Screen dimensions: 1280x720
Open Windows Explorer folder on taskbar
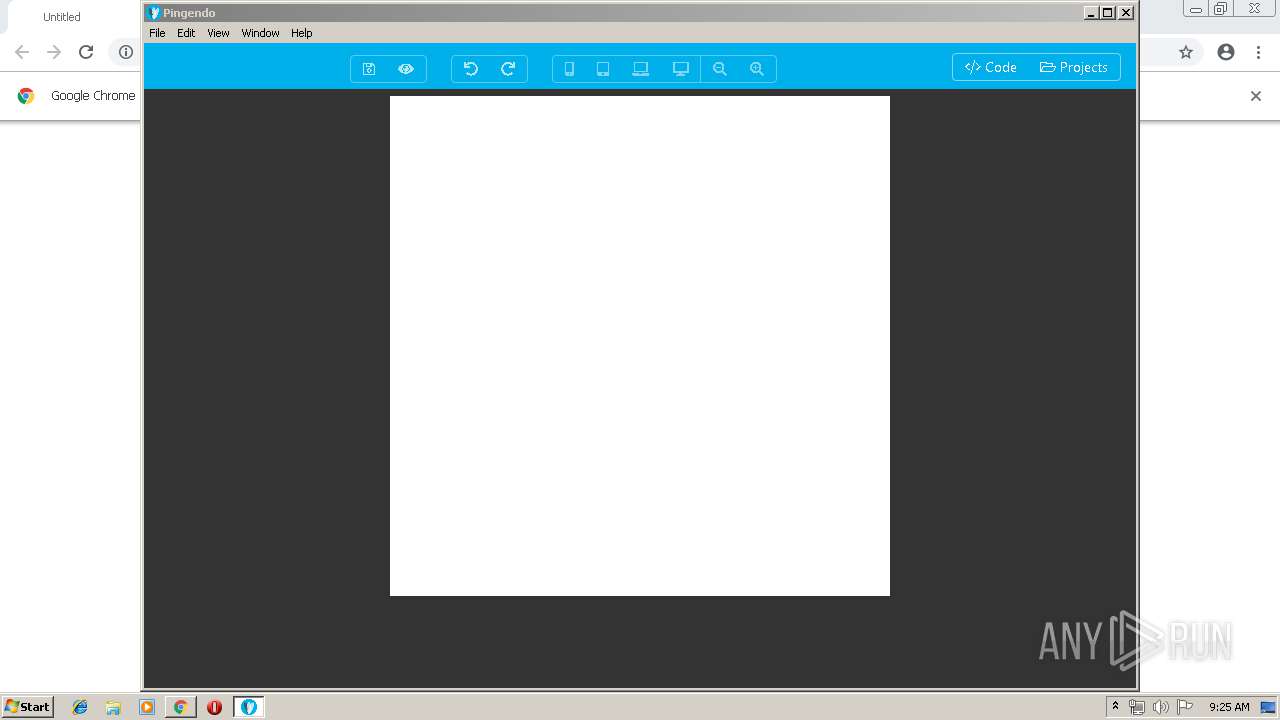coord(113,707)
